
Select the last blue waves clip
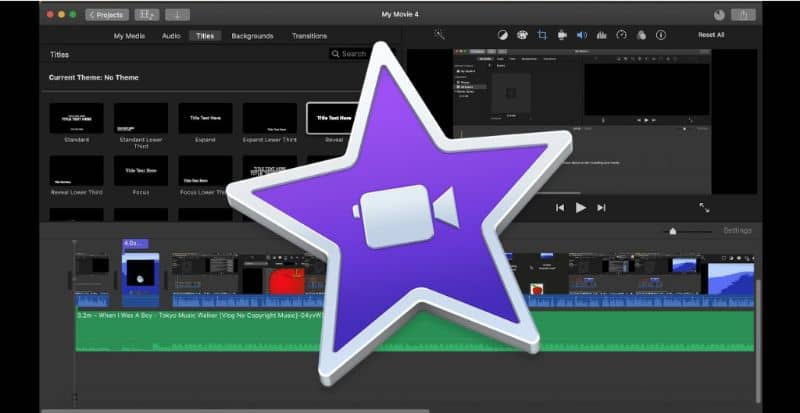pyautogui.click(x=731, y=279)
